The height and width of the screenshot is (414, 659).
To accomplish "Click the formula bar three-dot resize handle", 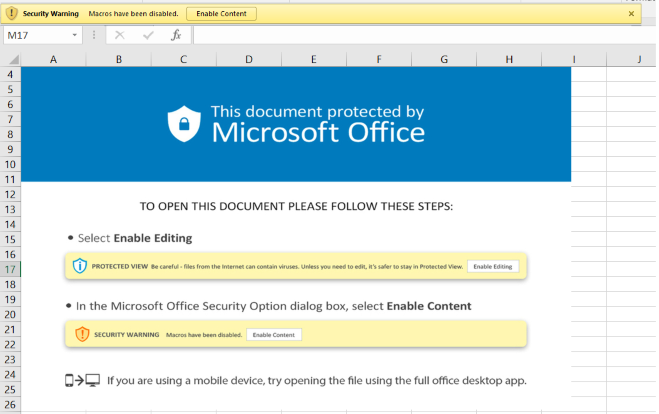I will (94, 35).
